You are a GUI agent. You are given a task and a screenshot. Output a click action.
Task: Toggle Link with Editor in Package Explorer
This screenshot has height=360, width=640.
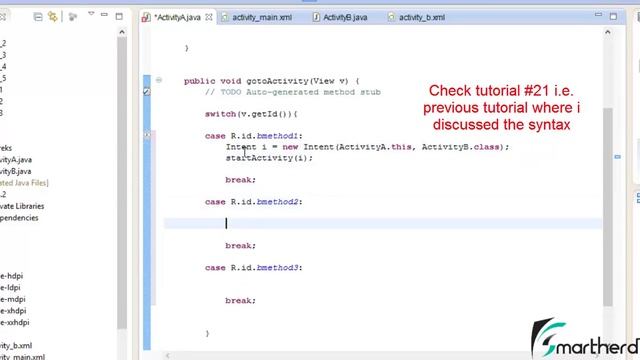53,17
